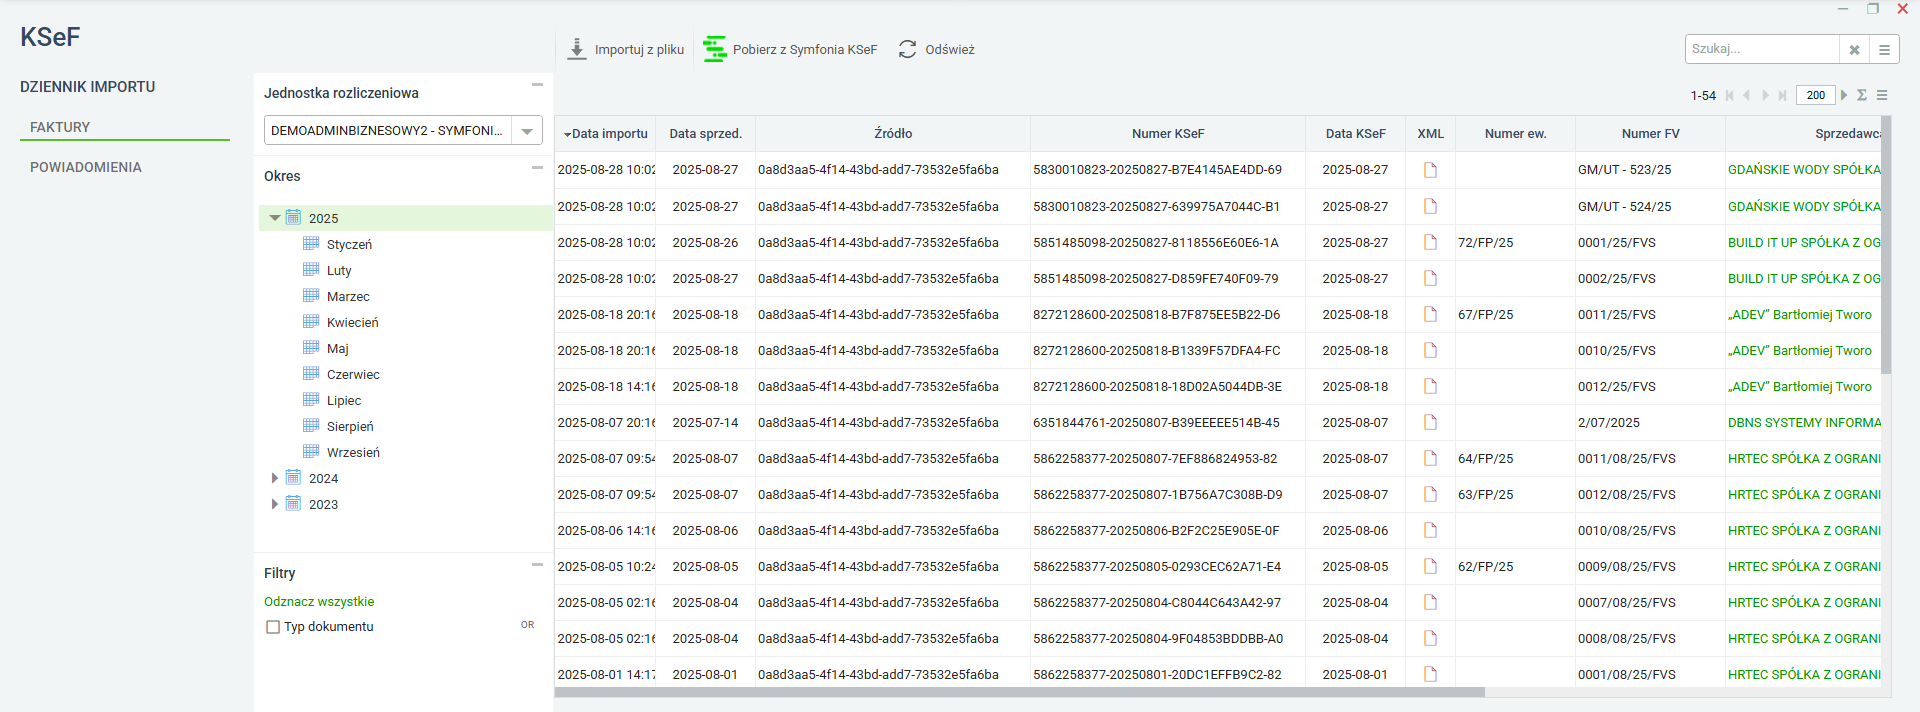1920x712 pixels.
Task: Click the Numer FV column header
Action: pyautogui.click(x=1650, y=134)
